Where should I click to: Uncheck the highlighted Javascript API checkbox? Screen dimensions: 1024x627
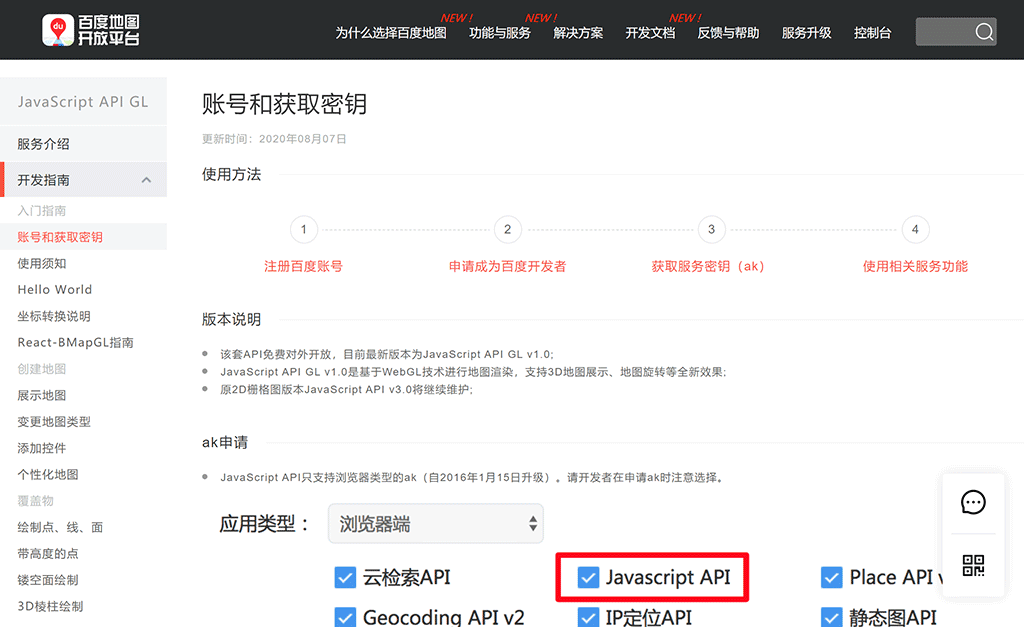coord(589,577)
